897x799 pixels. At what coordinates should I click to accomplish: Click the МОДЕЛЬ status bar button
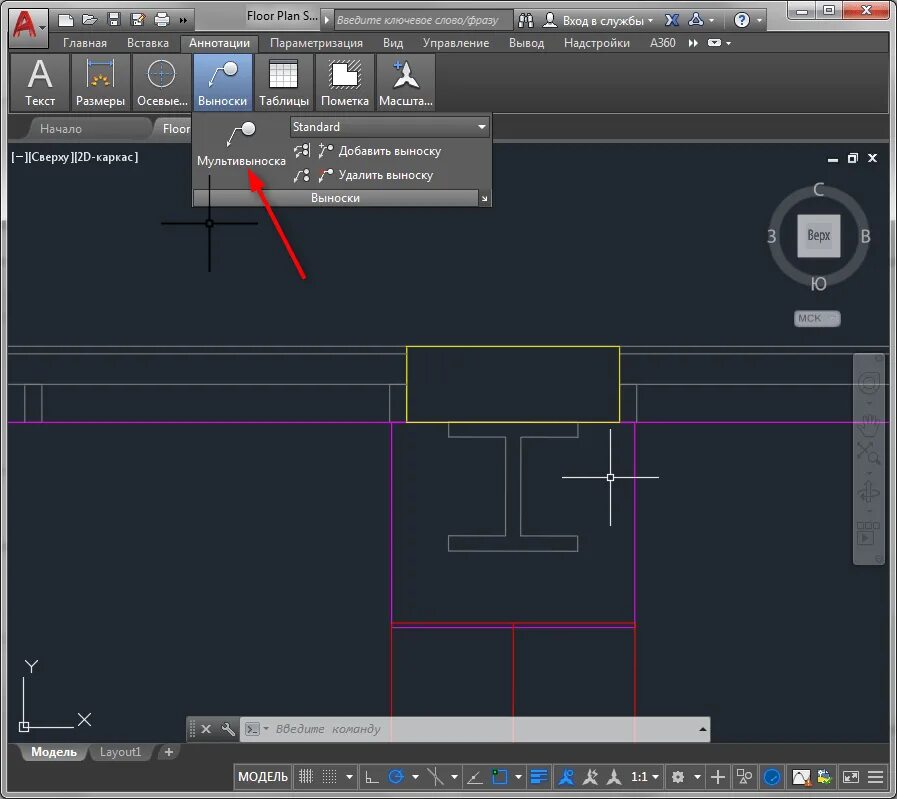point(263,777)
